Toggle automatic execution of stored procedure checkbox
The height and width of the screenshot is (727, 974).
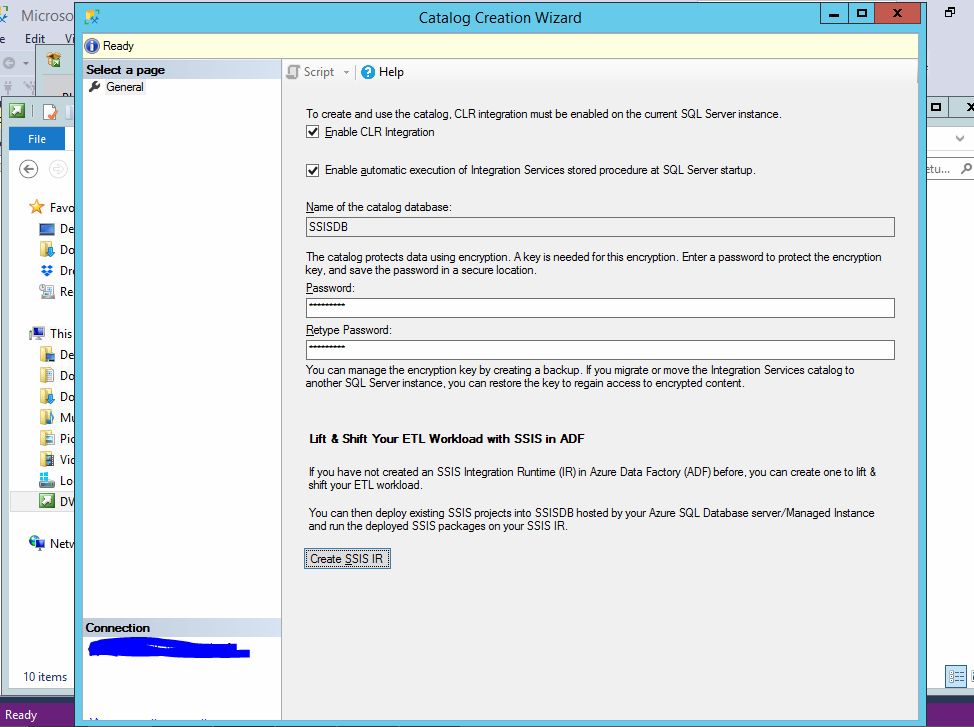(x=312, y=170)
